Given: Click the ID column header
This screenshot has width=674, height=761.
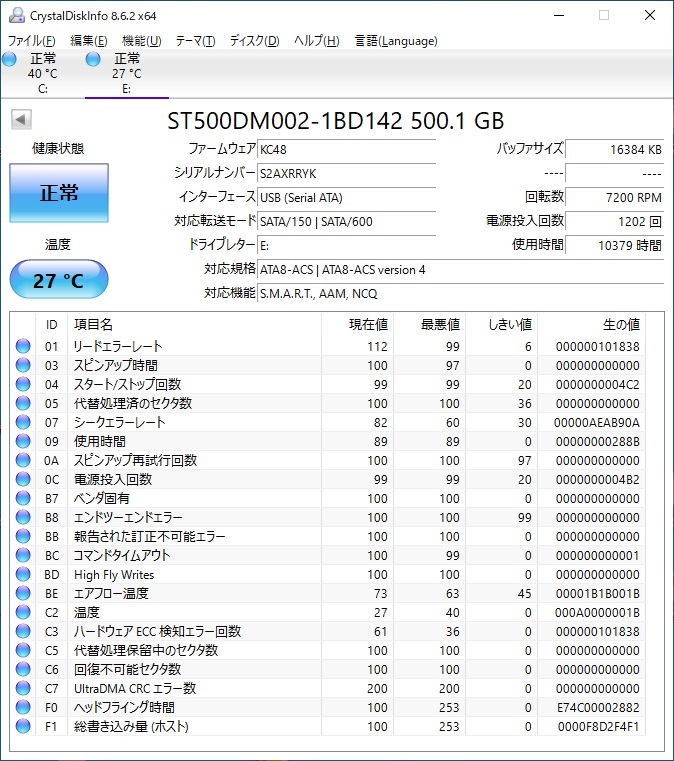Looking at the screenshot, I should 51,324.
